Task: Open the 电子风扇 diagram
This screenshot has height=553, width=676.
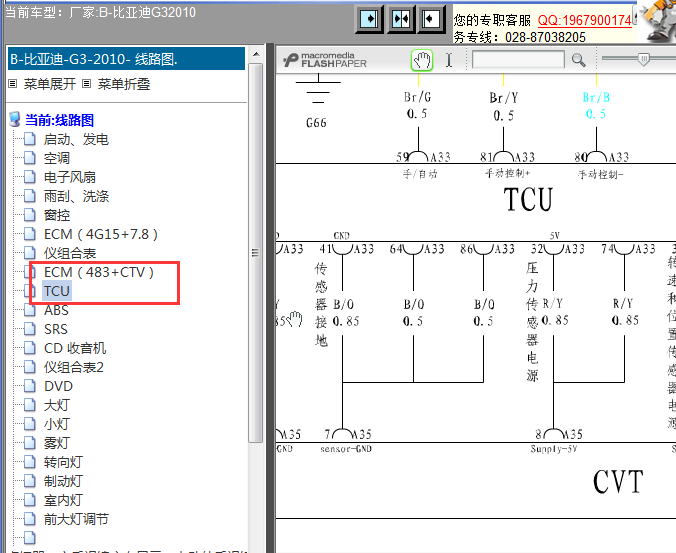Action: (69, 177)
